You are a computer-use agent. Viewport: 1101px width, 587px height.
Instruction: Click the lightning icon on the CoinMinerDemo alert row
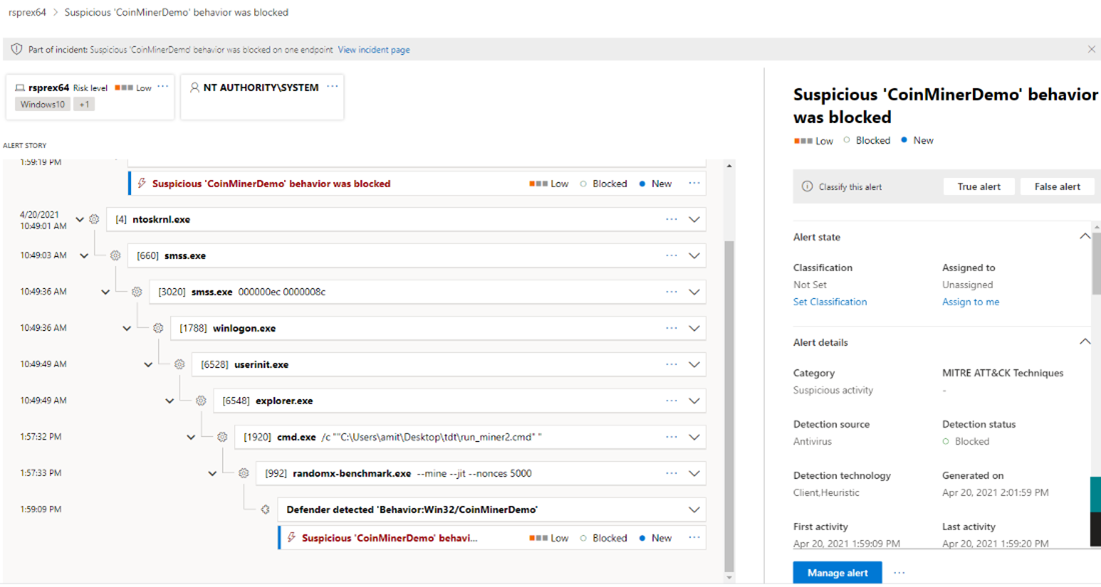coord(142,182)
